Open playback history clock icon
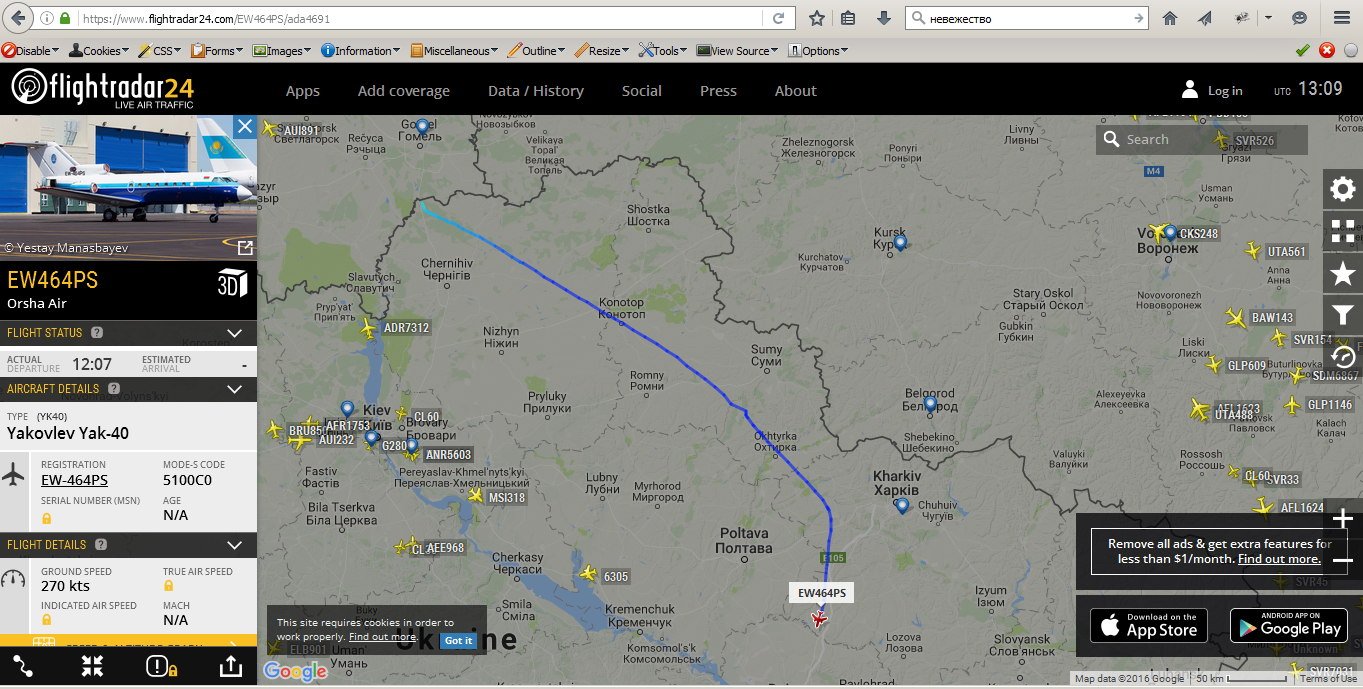 1343,356
